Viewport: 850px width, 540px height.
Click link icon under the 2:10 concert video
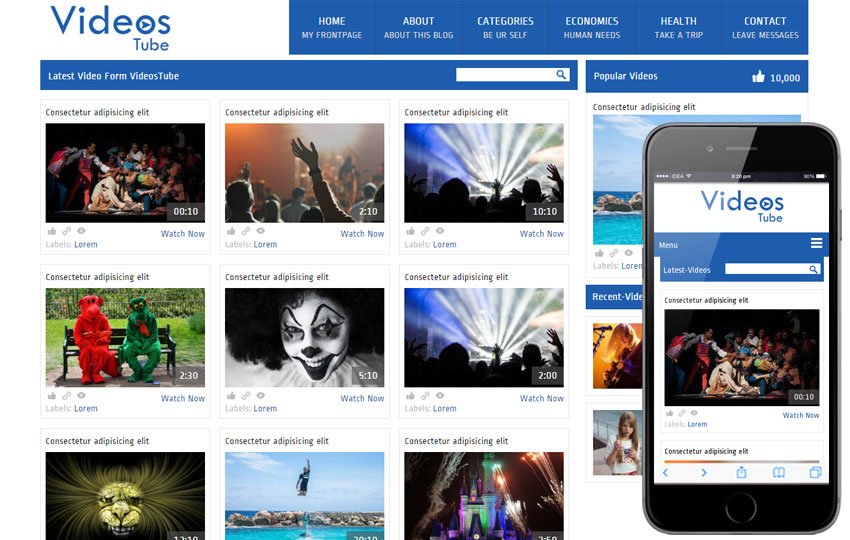click(x=246, y=231)
